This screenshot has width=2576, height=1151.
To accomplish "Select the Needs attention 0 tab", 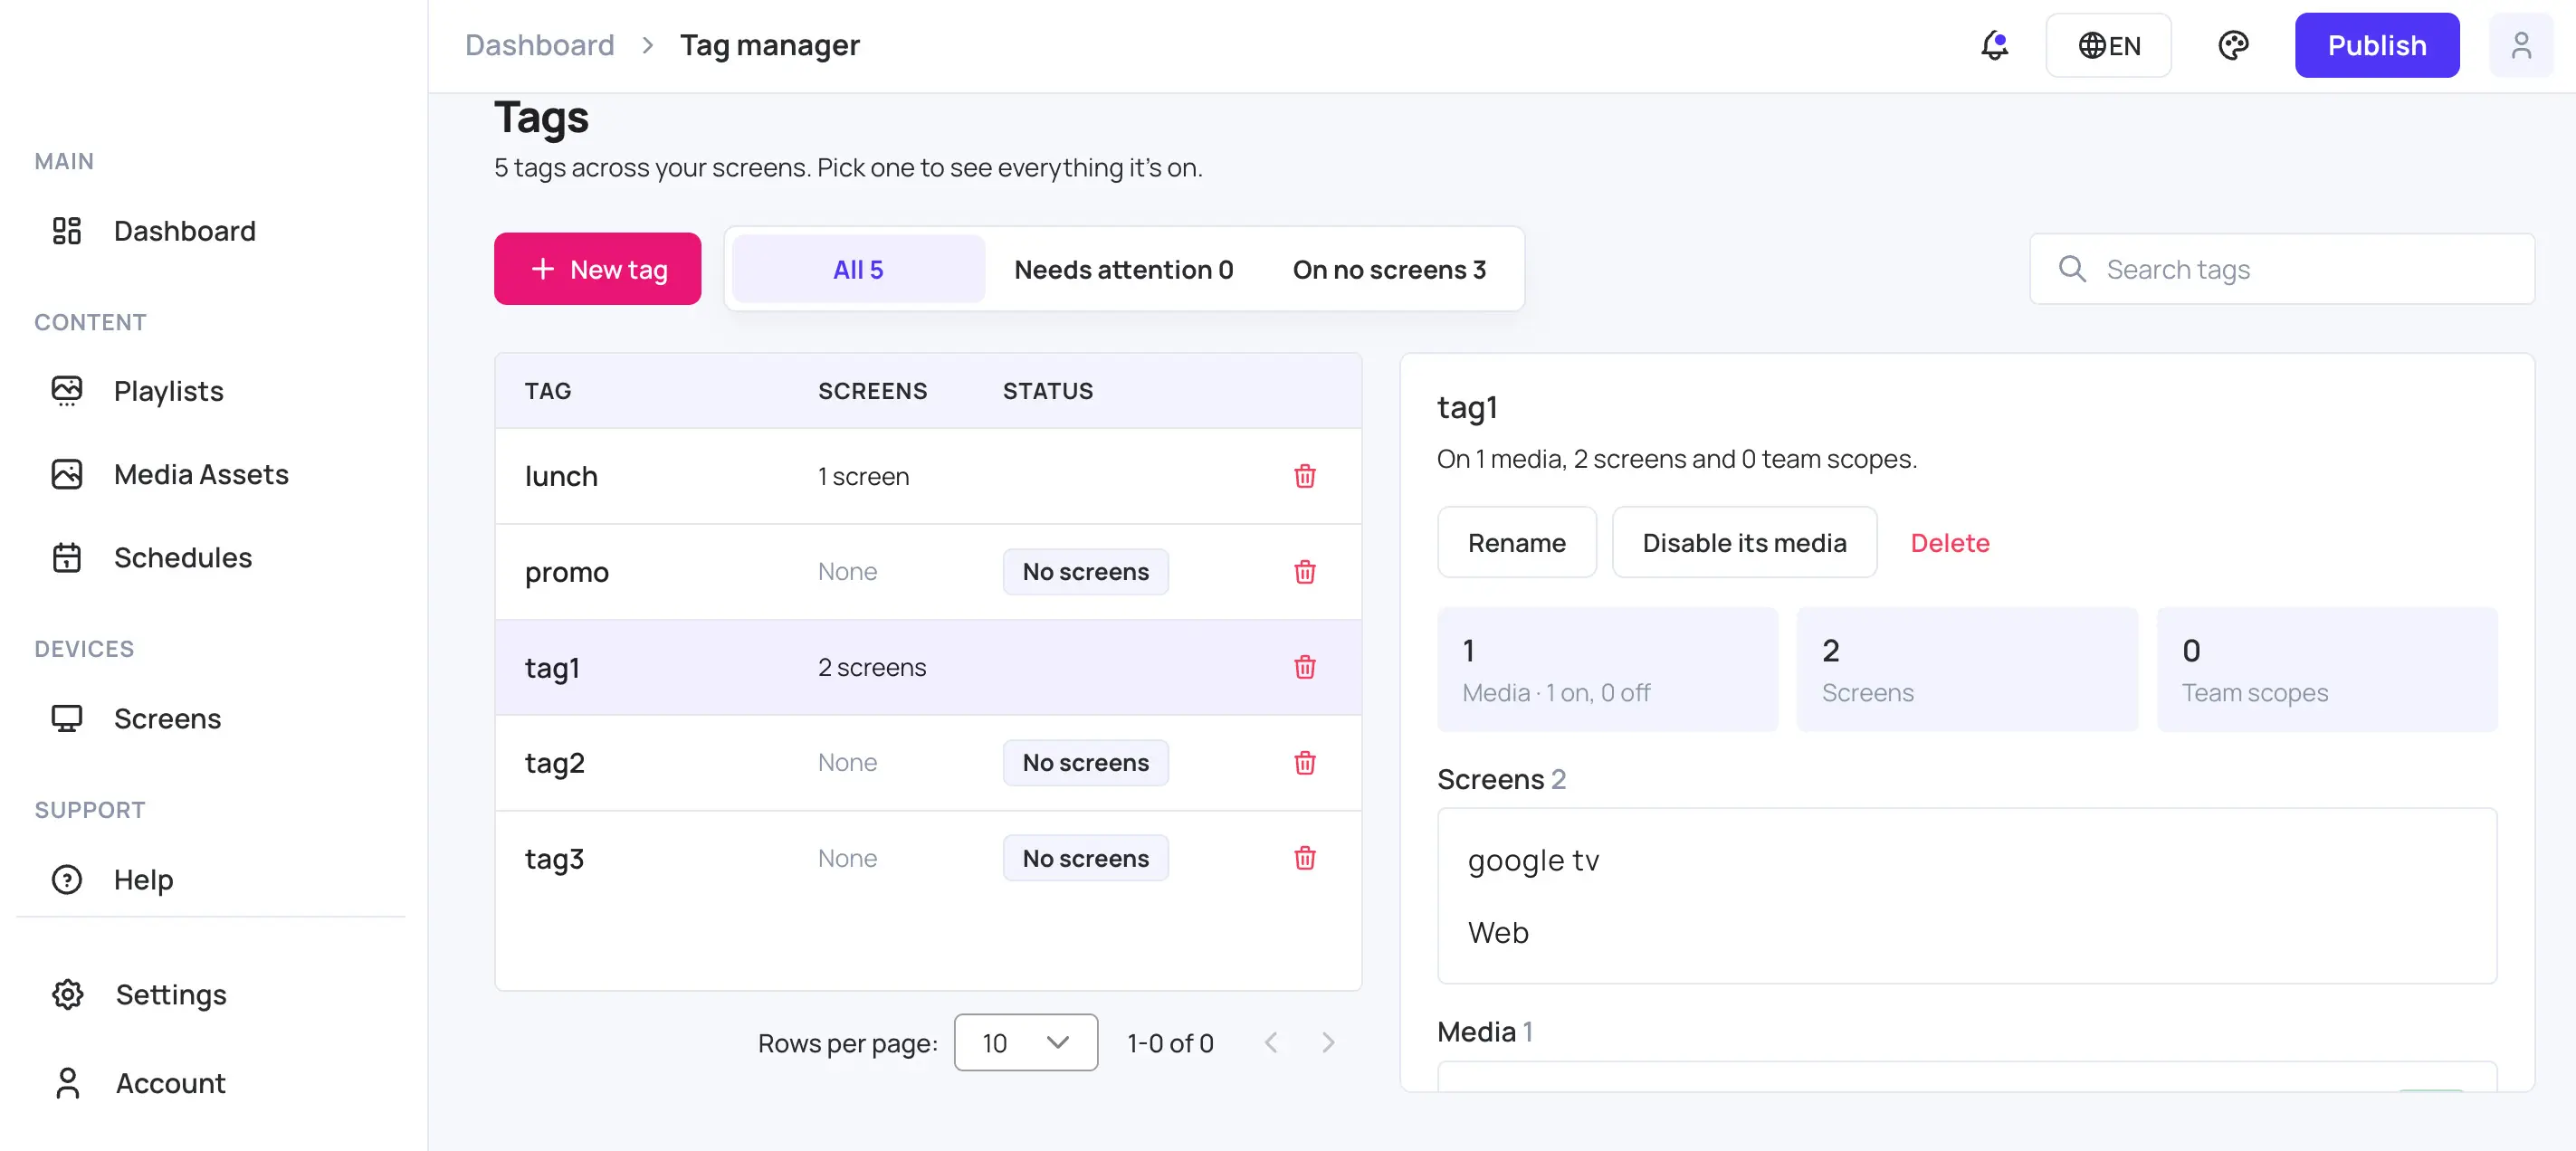I will 1123,269.
